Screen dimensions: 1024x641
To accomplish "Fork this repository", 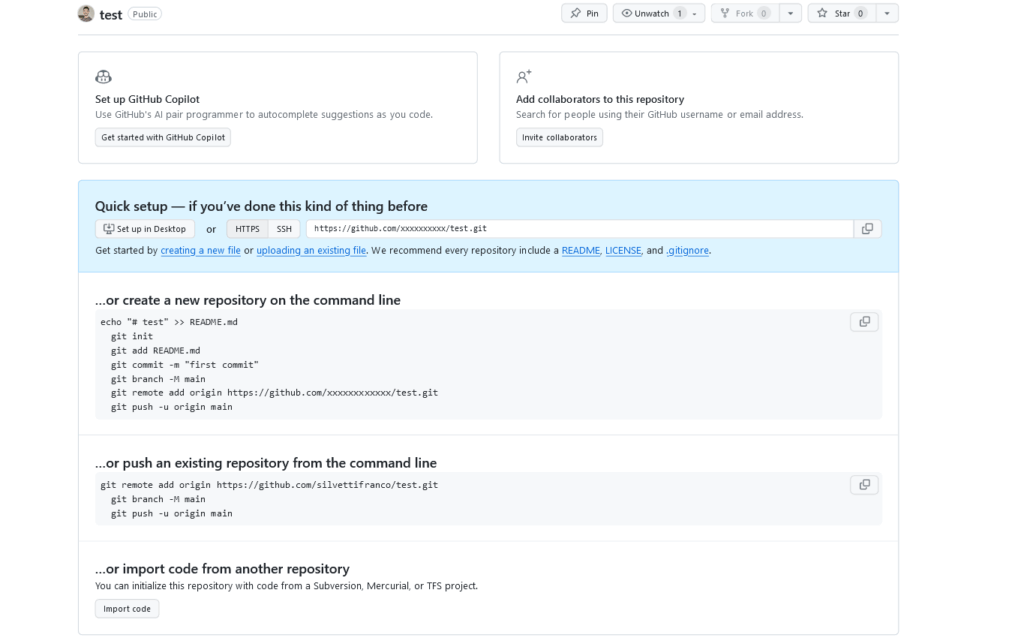I will tap(745, 13).
